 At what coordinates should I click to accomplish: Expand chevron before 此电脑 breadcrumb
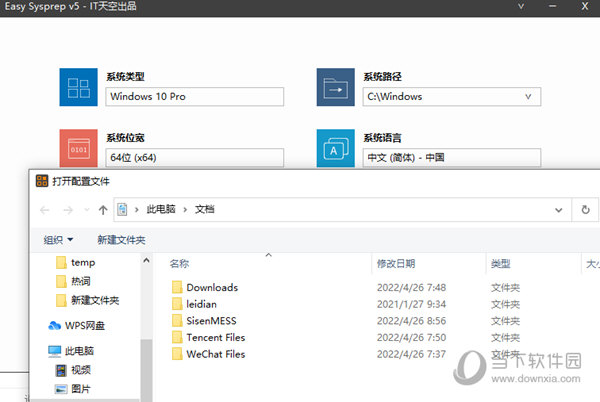pos(137,210)
